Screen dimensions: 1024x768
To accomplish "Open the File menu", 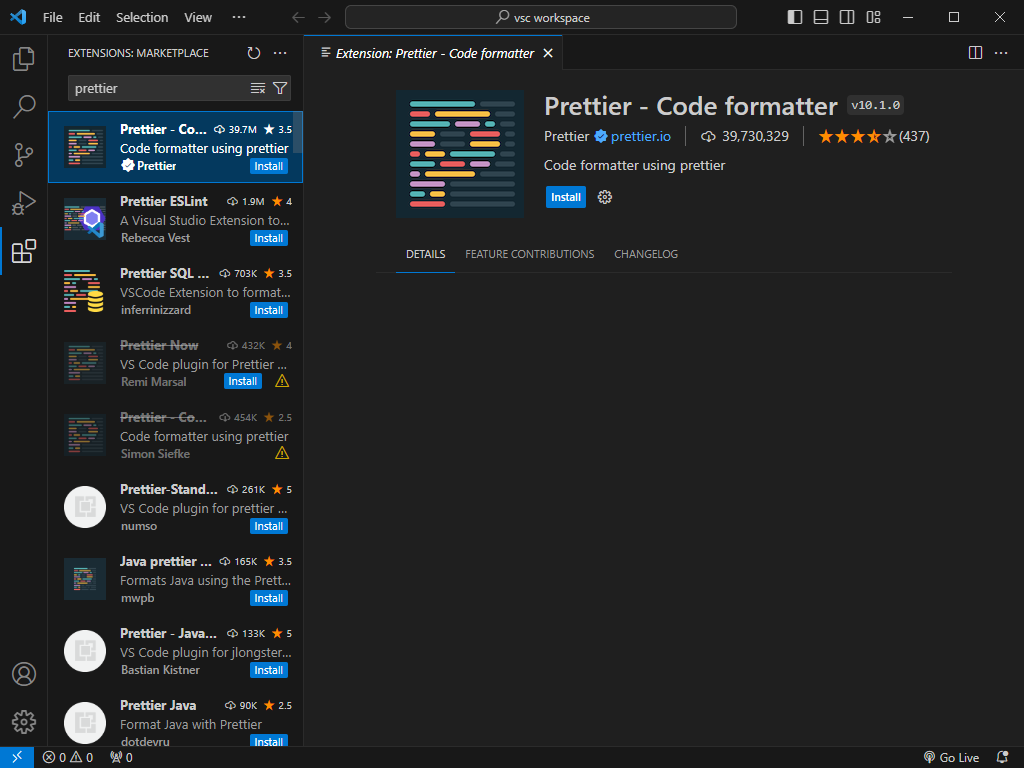I will (x=53, y=17).
